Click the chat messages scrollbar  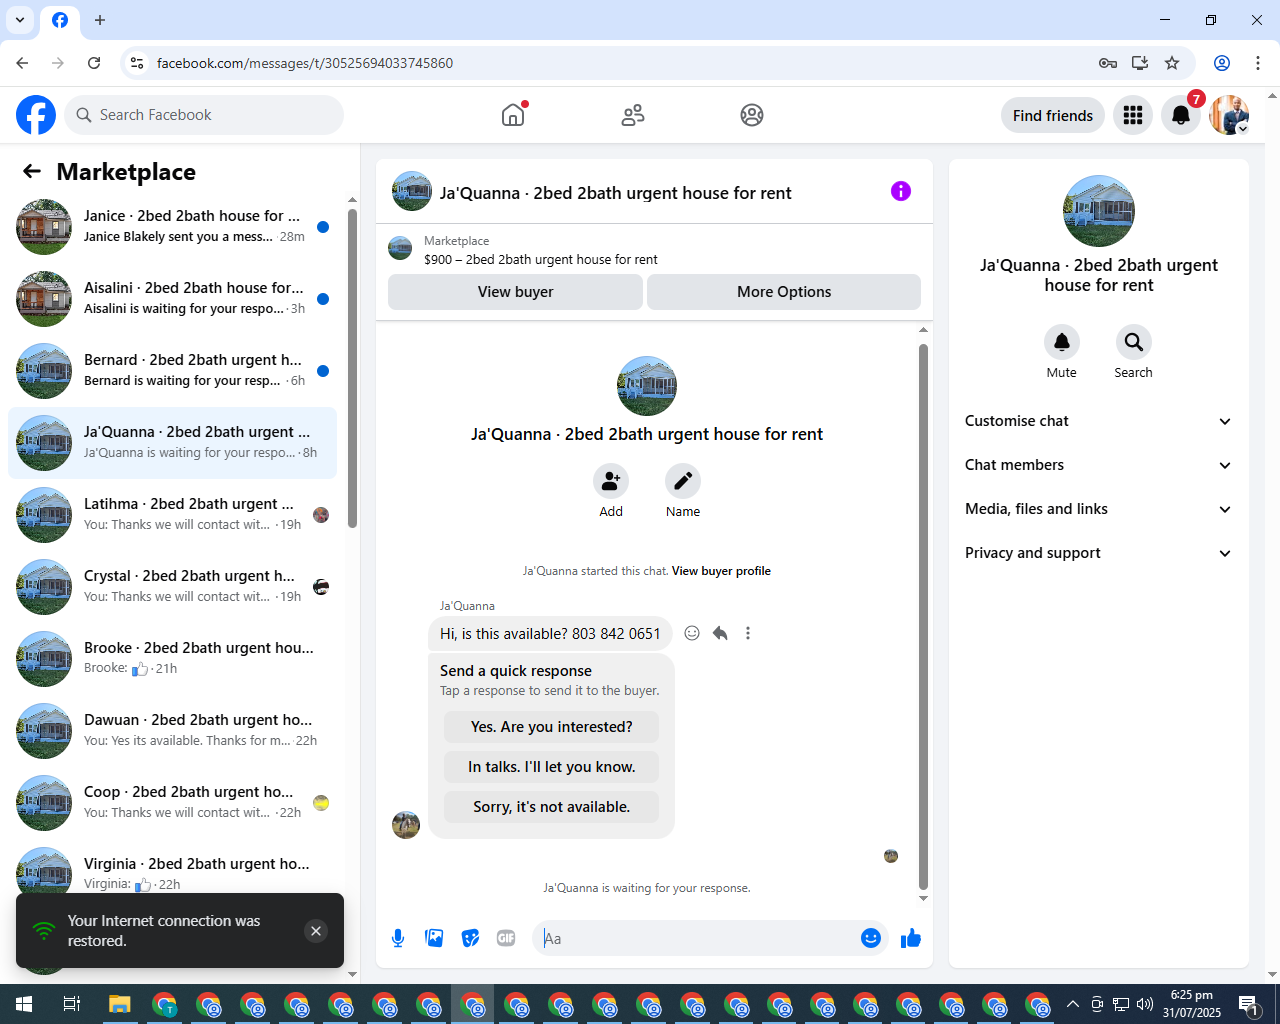coord(923,616)
